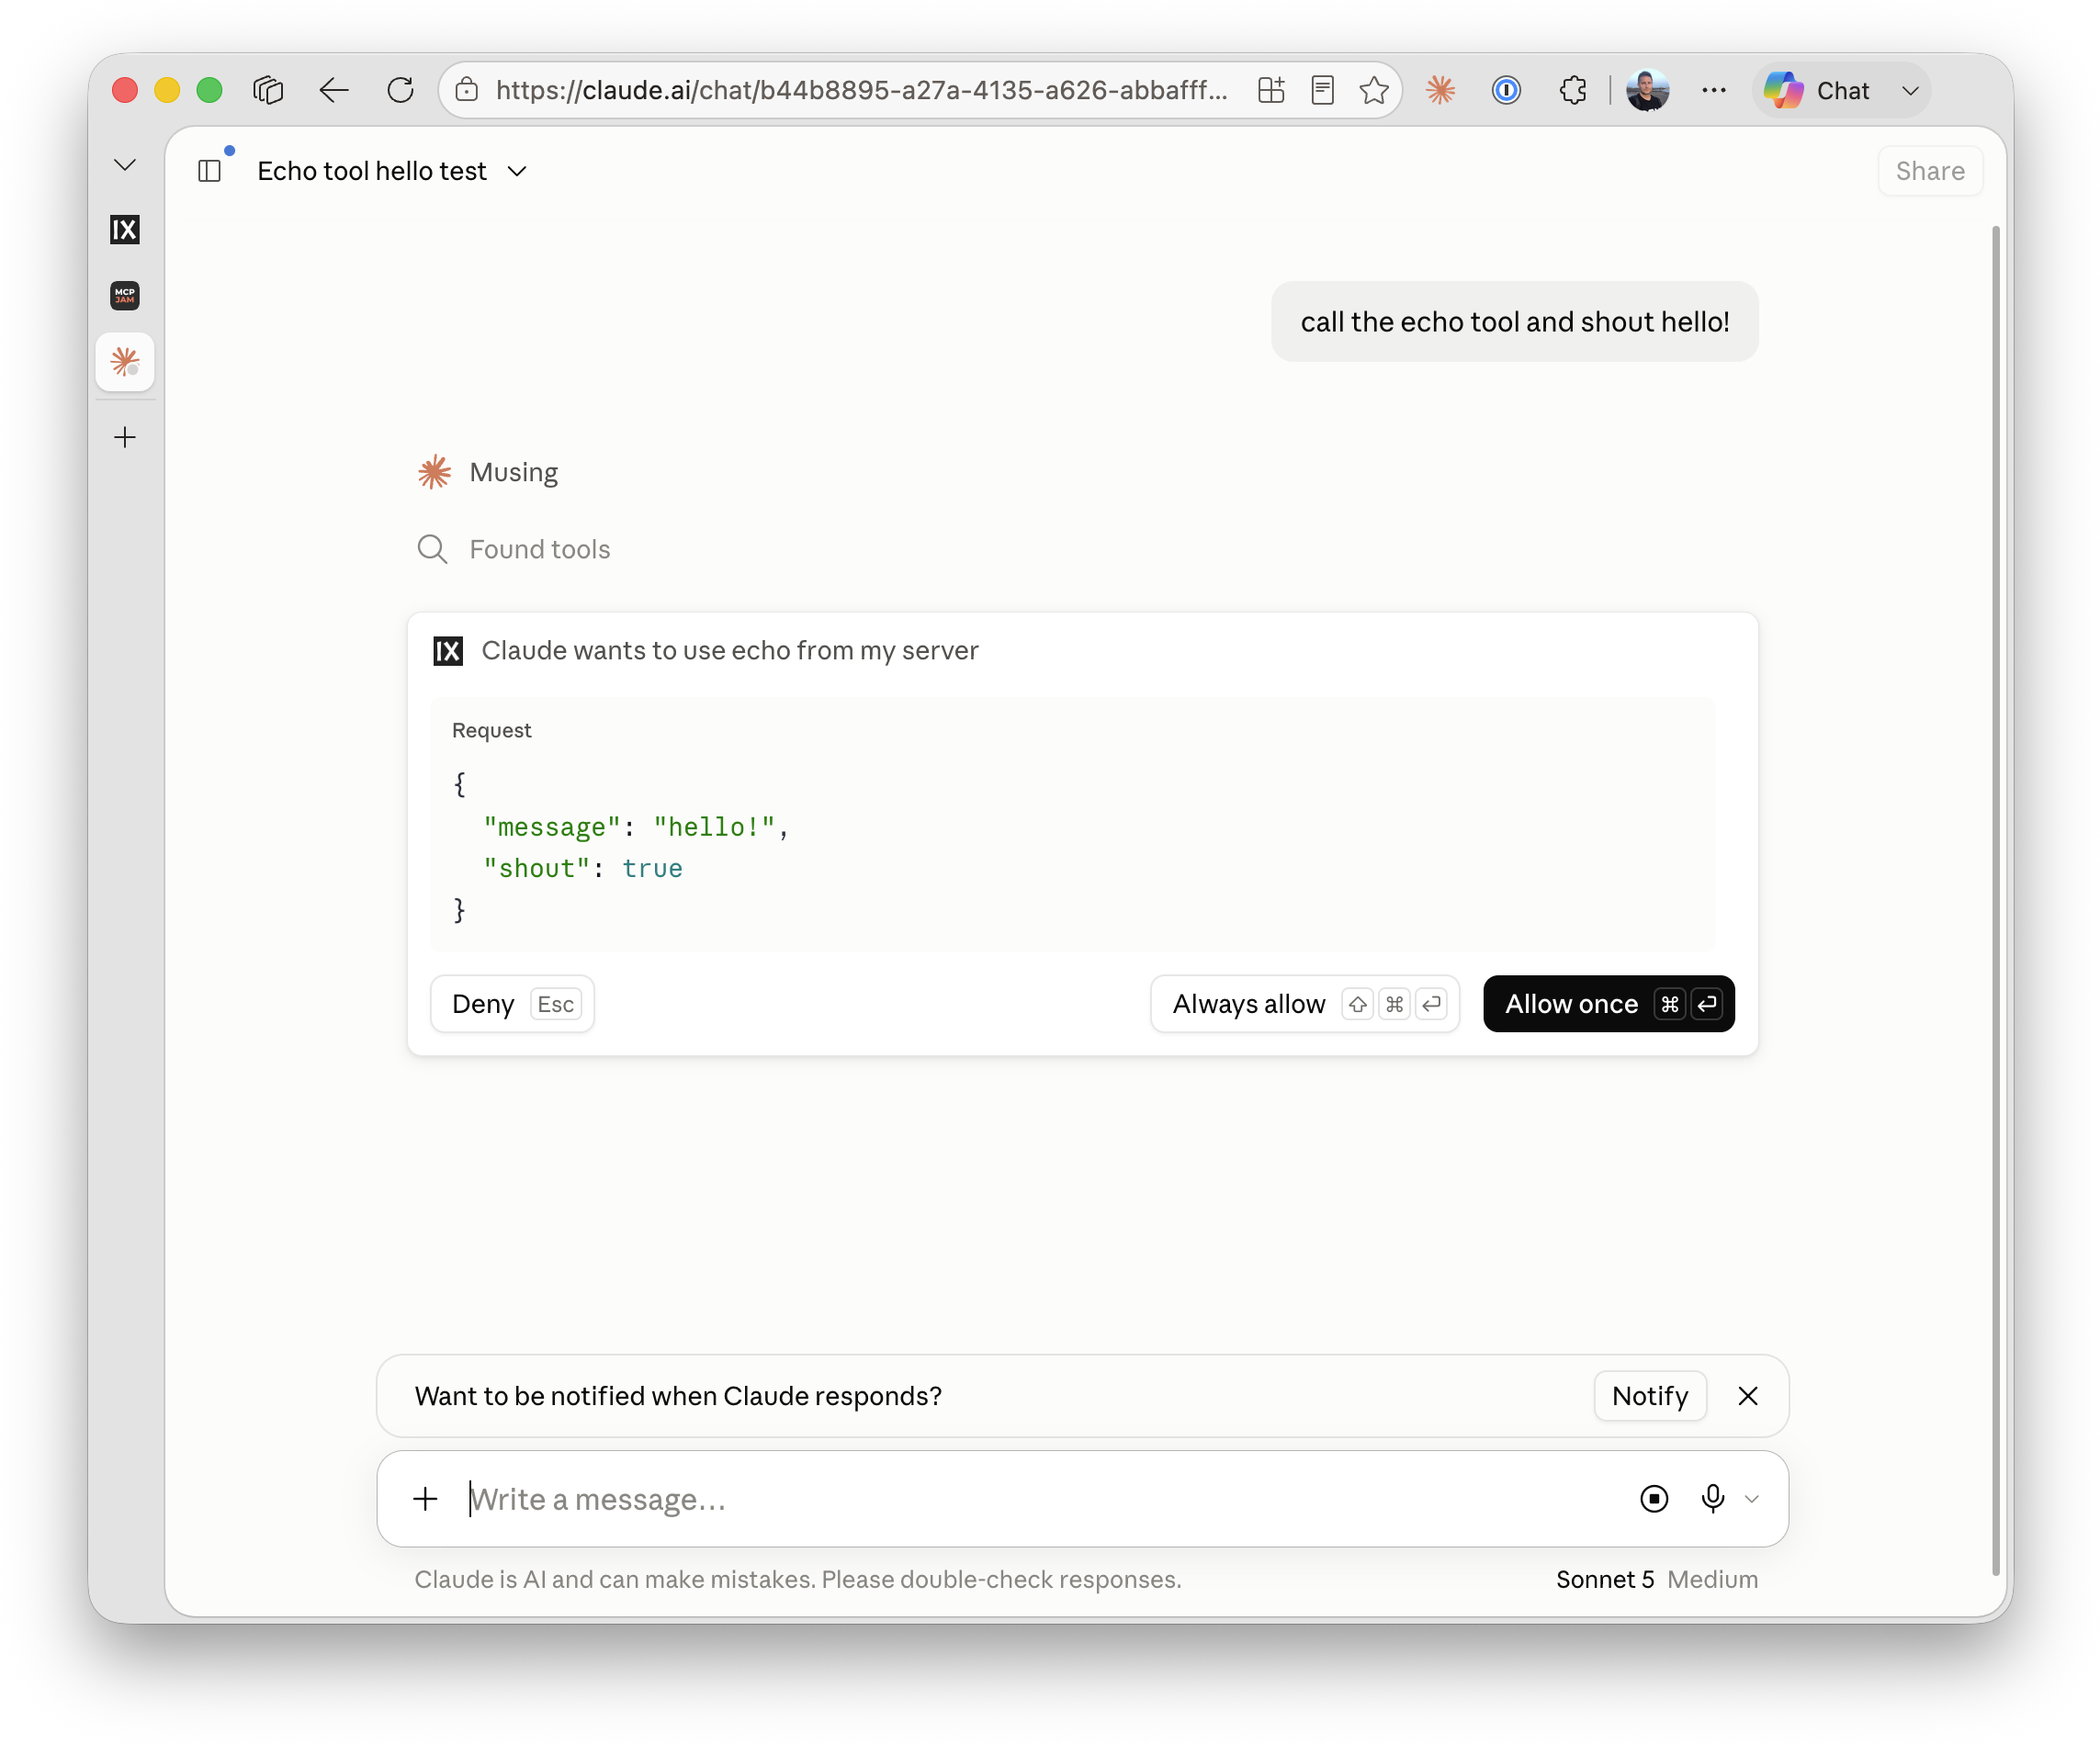This screenshot has width=2100, height=1744.
Task: Click the Share button
Action: [1930, 171]
